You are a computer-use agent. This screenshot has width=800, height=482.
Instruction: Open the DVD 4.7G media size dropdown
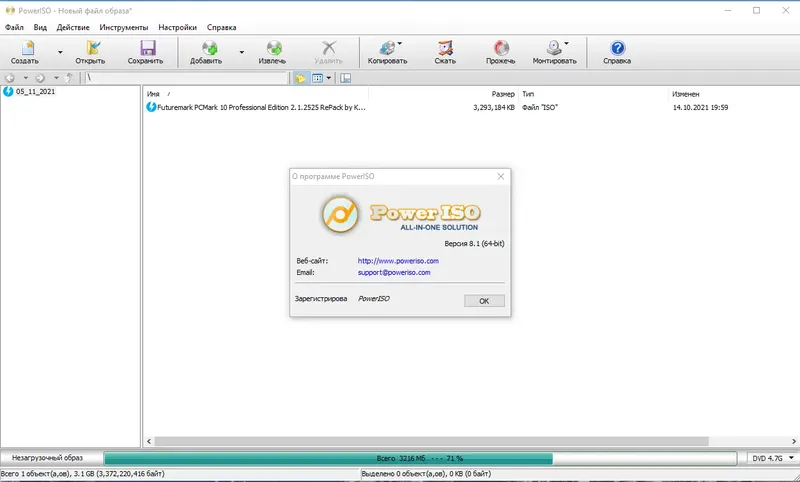[x=773, y=458]
